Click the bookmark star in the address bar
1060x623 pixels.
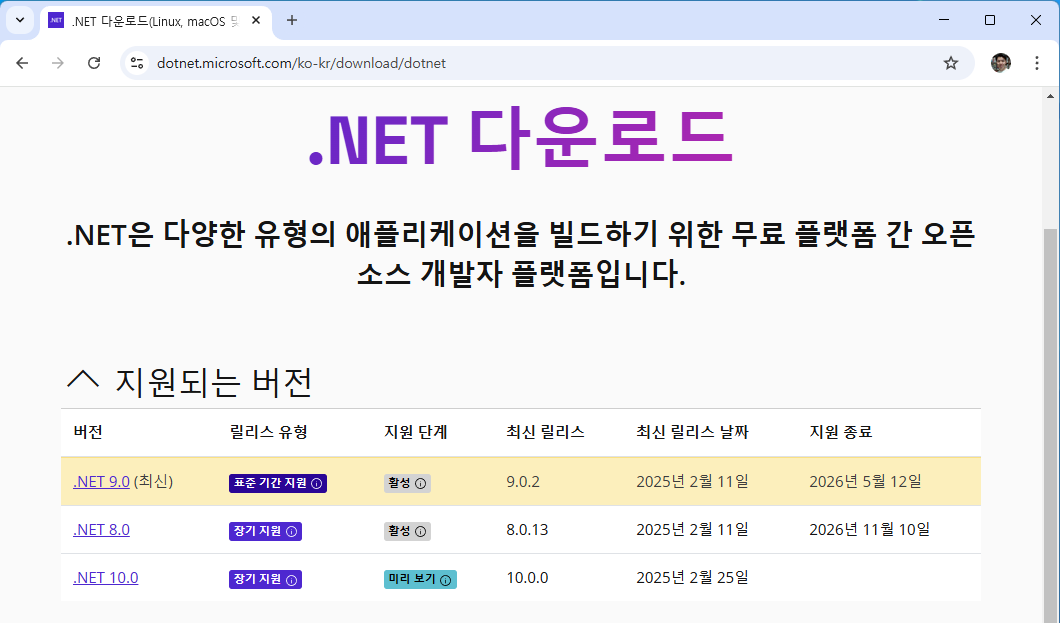coord(951,62)
